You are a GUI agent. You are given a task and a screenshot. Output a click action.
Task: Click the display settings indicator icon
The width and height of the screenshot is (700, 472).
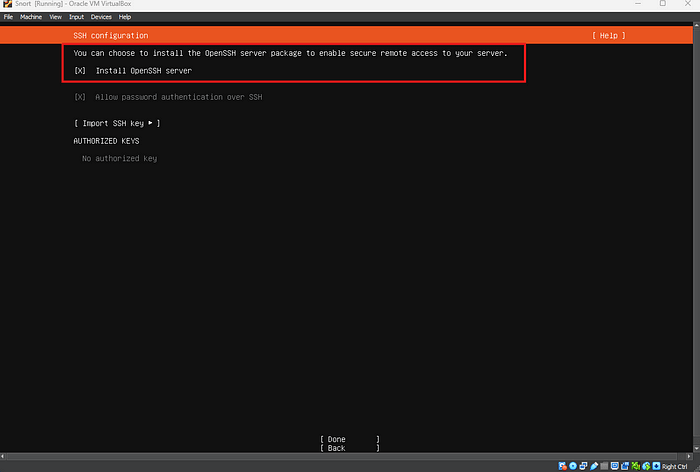coord(615,466)
